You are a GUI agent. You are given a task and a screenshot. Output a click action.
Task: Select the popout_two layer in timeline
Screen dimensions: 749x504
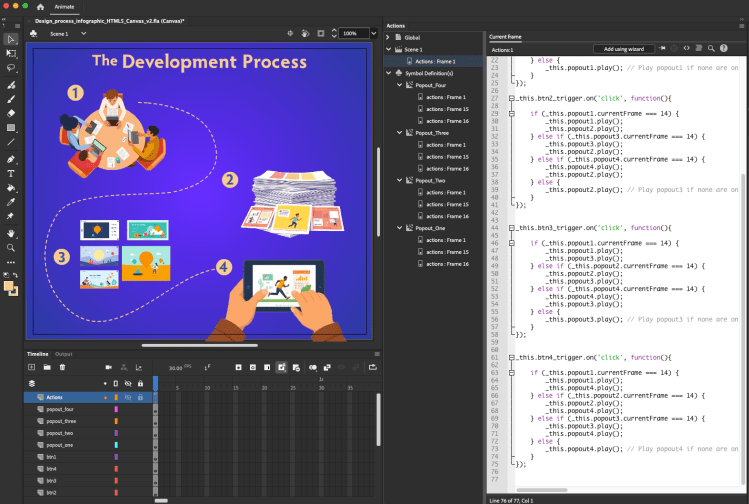60,433
